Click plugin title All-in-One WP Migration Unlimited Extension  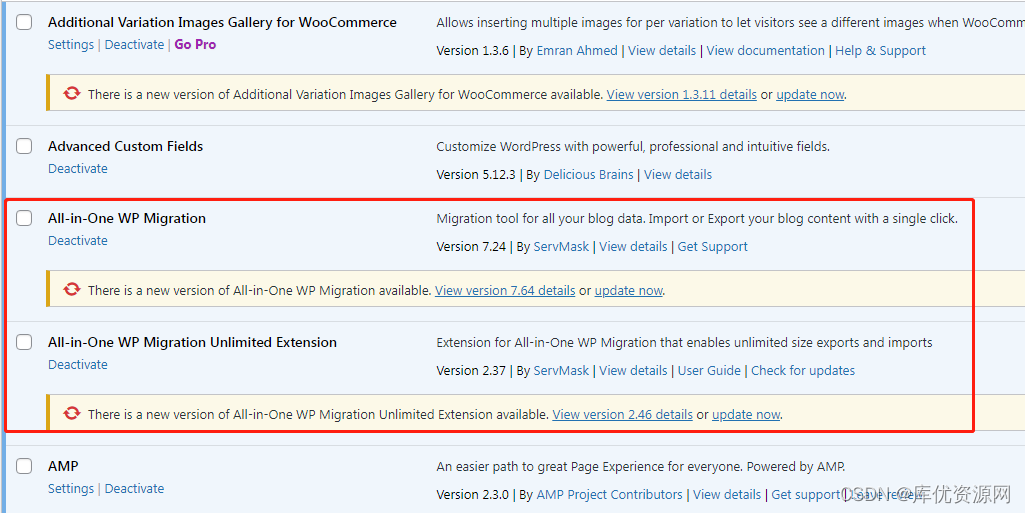point(192,342)
